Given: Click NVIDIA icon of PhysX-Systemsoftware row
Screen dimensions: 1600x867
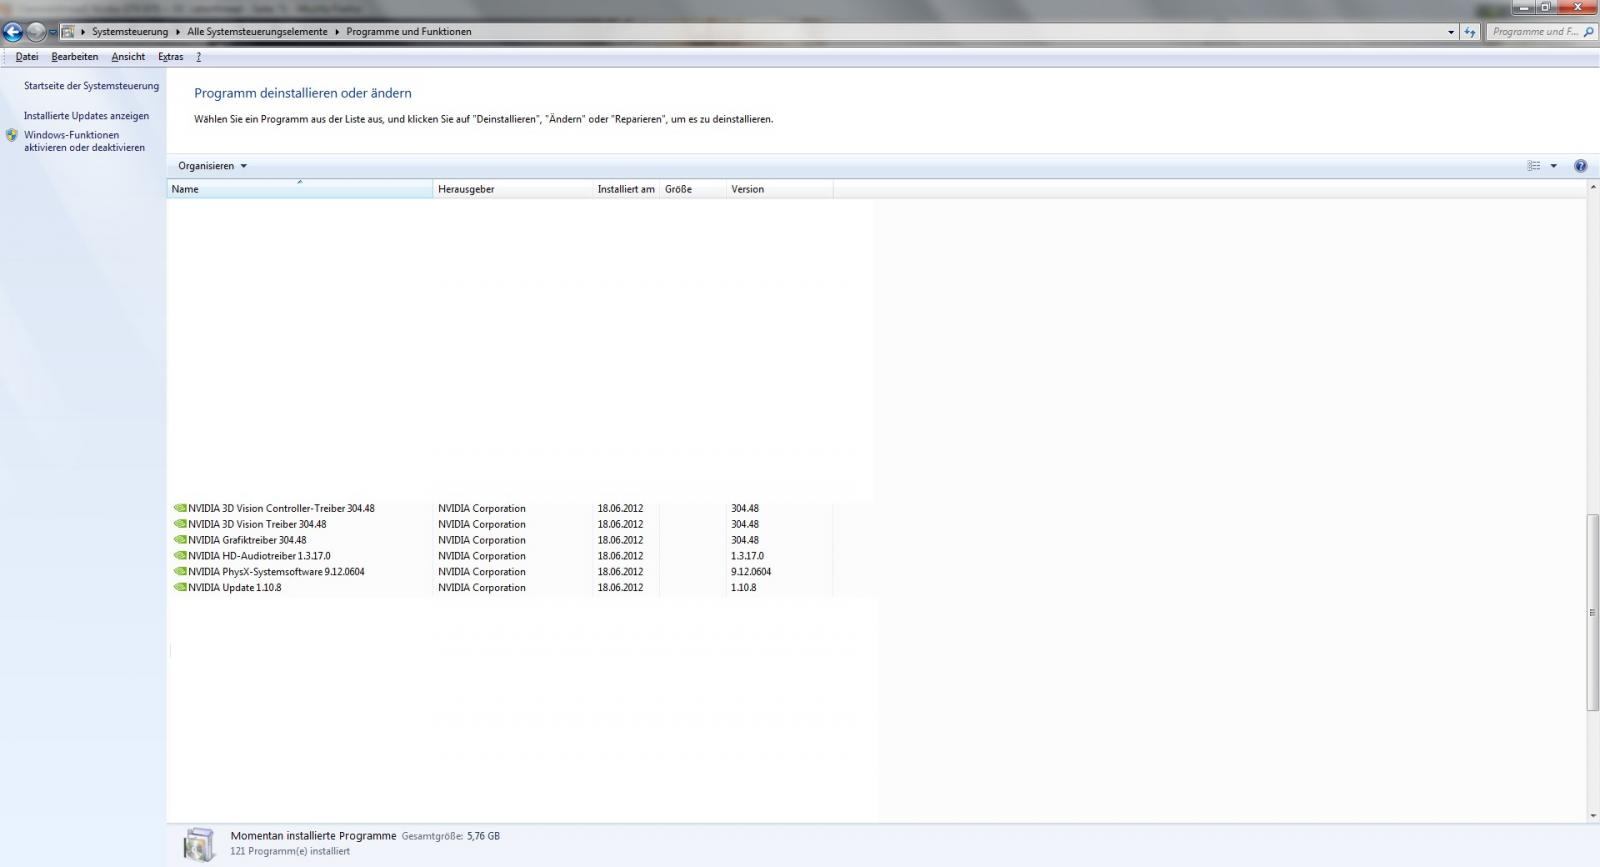Looking at the screenshot, I should (180, 572).
